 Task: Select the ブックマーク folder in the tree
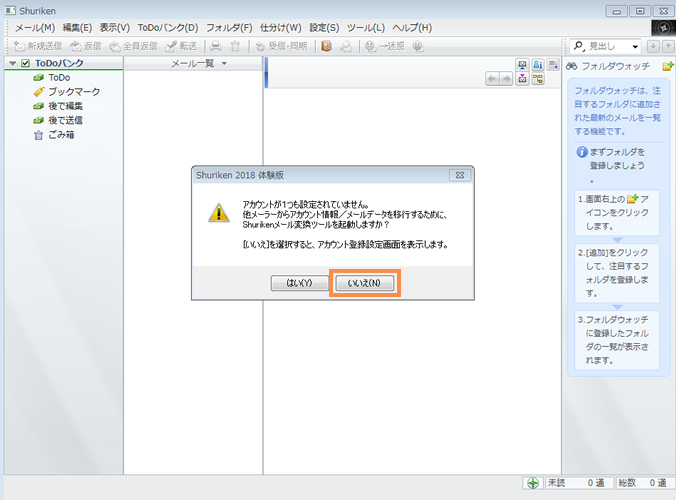pos(73,91)
